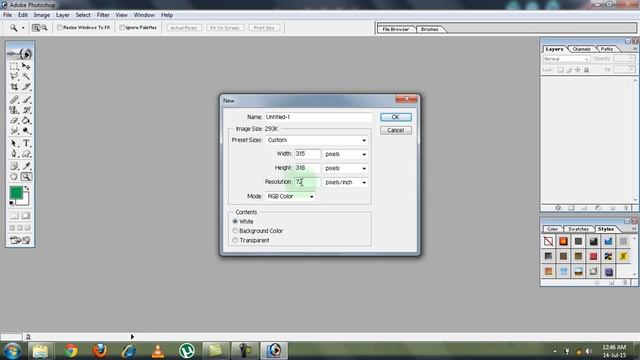Open the layer Opacity dropdown

pyautogui.click(x=631, y=59)
